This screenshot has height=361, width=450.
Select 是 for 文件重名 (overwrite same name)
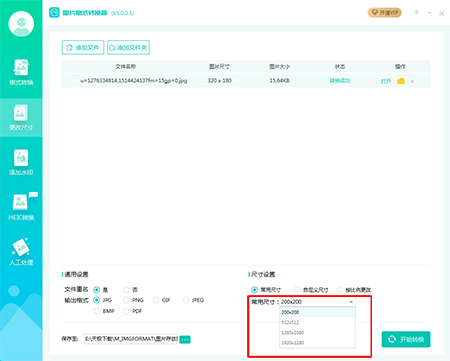coord(96,289)
